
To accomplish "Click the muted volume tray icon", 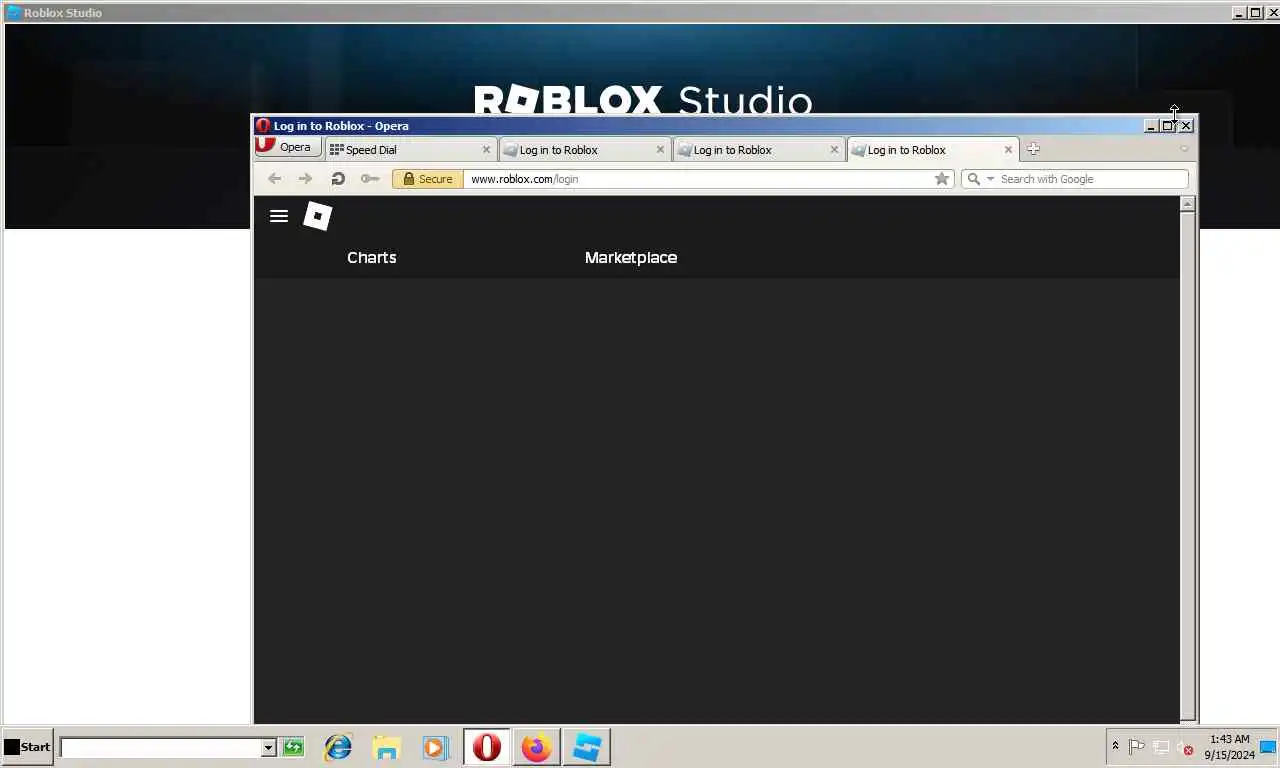I will coord(1185,747).
